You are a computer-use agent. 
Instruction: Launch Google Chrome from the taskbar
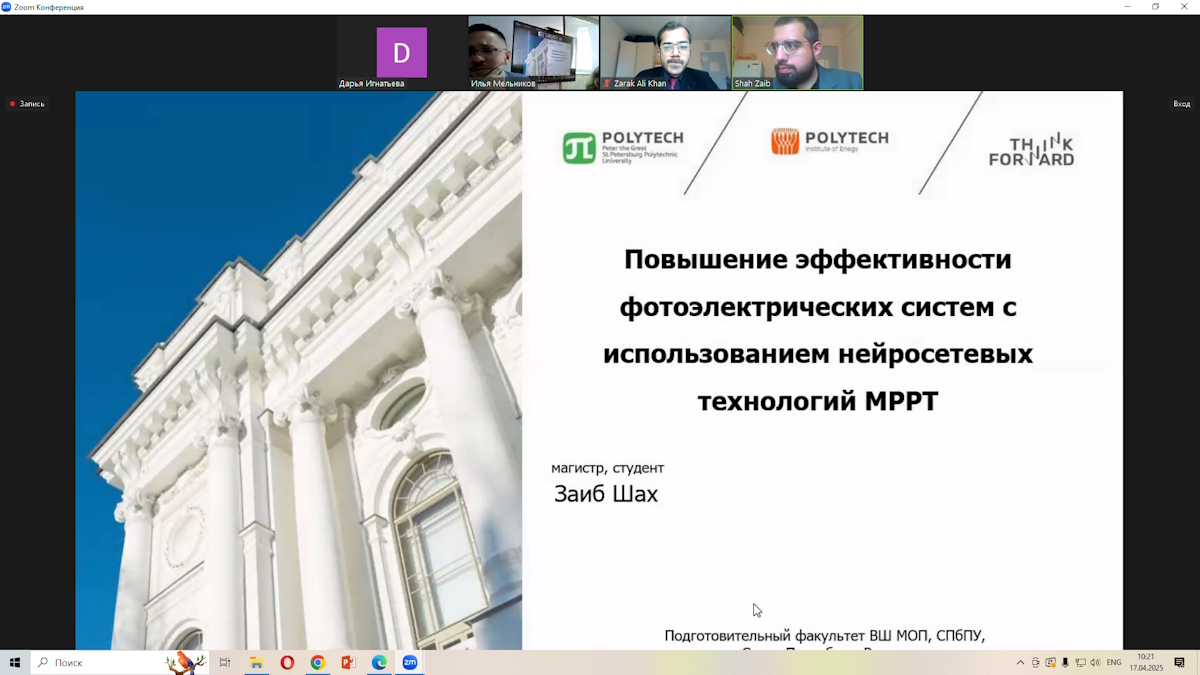pyautogui.click(x=318, y=663)
